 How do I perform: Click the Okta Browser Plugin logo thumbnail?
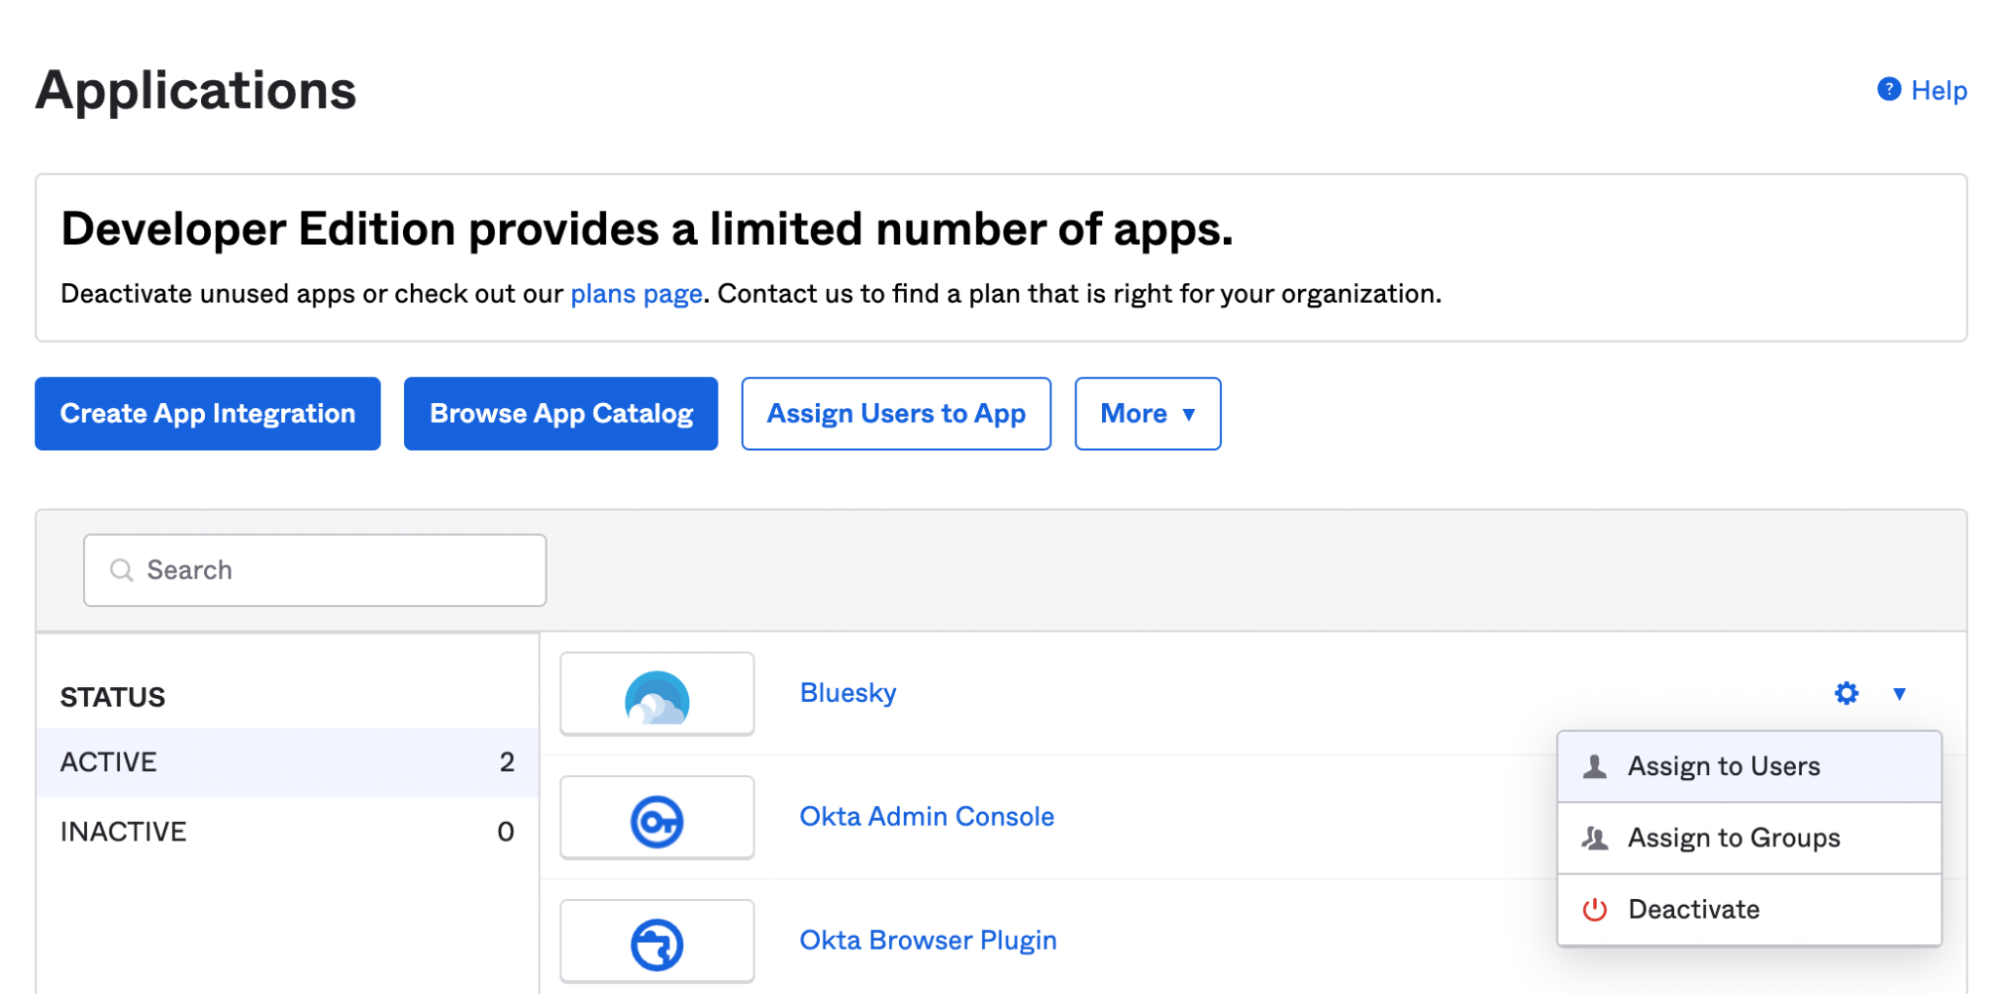(x=657, y=942)
